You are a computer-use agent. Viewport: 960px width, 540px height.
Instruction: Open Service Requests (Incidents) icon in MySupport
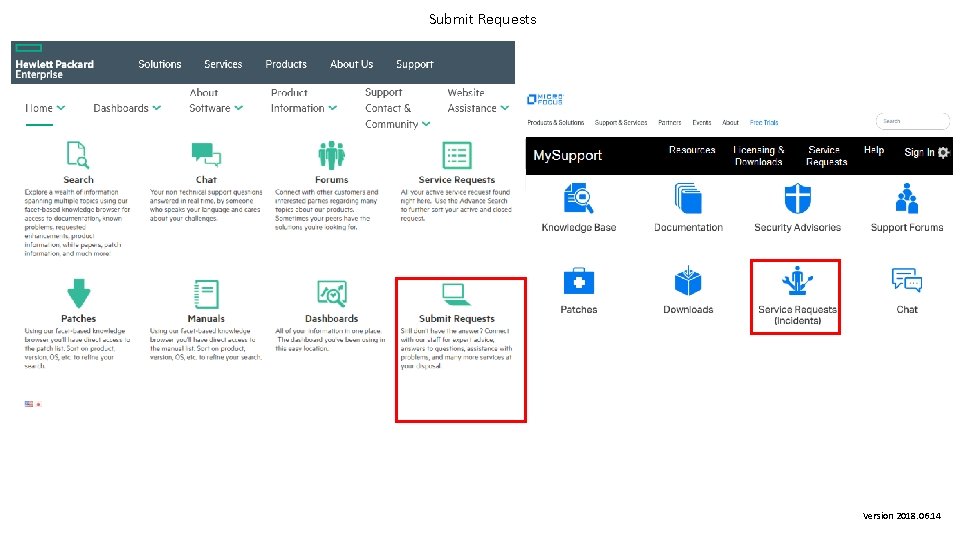797,280
